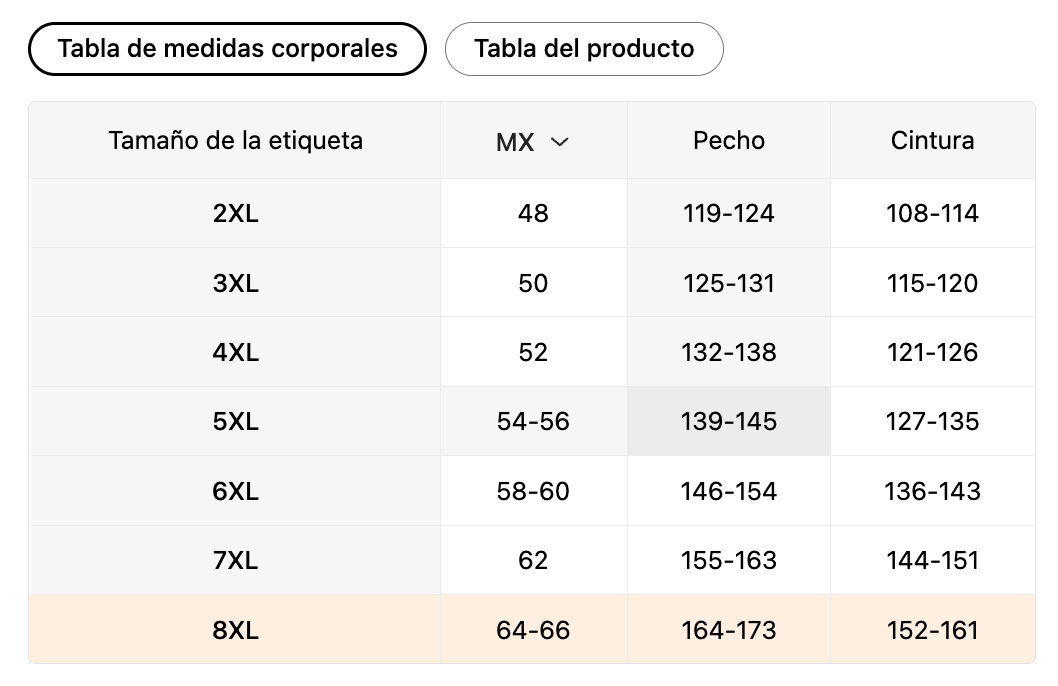Select the 2XL size row label

(x=236, y=214)
